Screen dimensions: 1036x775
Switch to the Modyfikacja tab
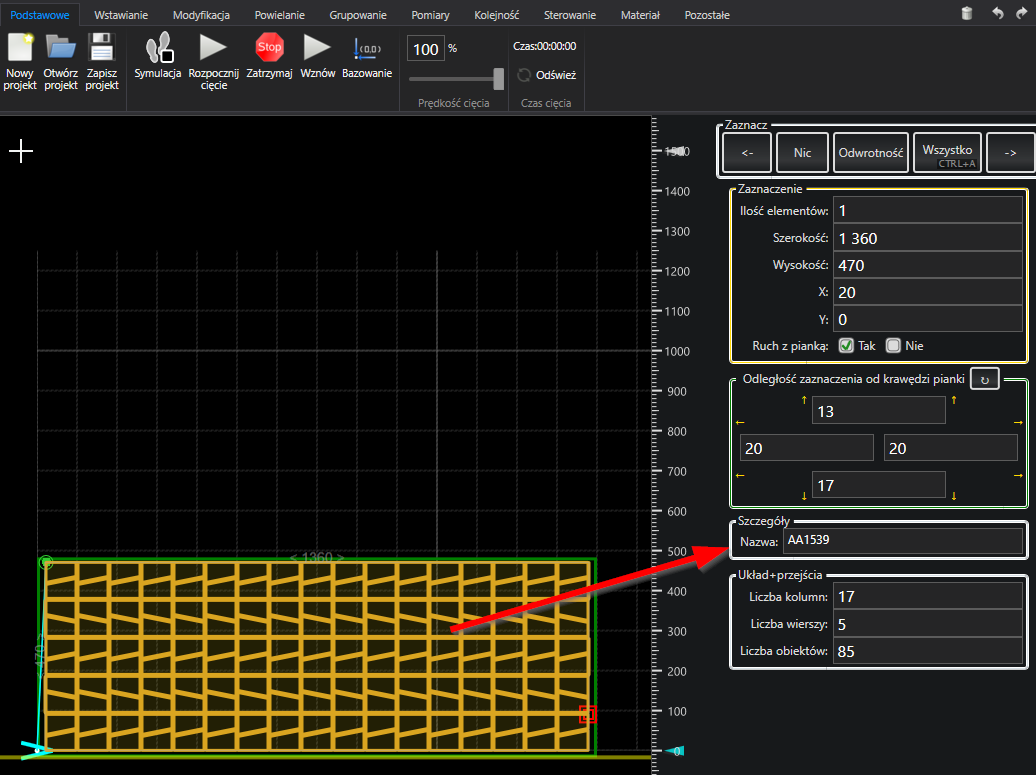201,16
